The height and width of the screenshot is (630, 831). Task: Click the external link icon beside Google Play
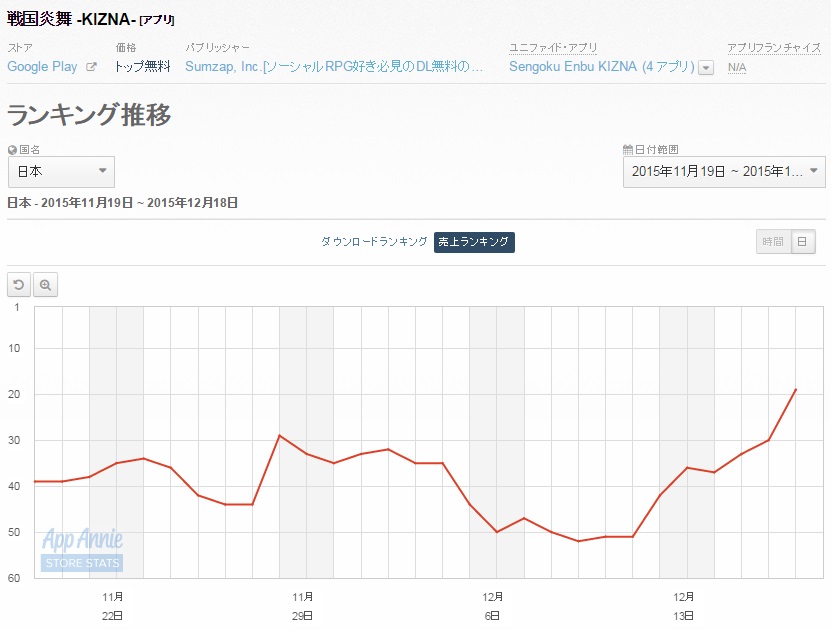click(91, 67)
